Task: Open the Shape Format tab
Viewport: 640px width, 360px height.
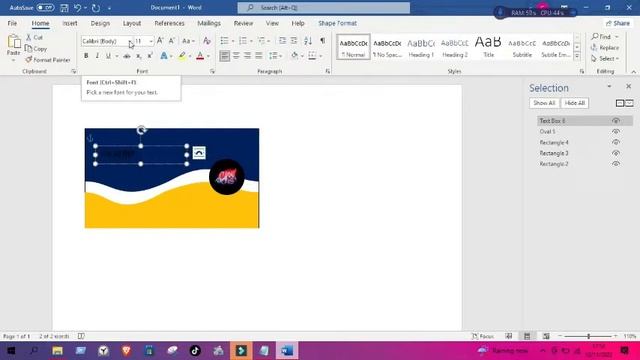Action: tap(338, 23)
